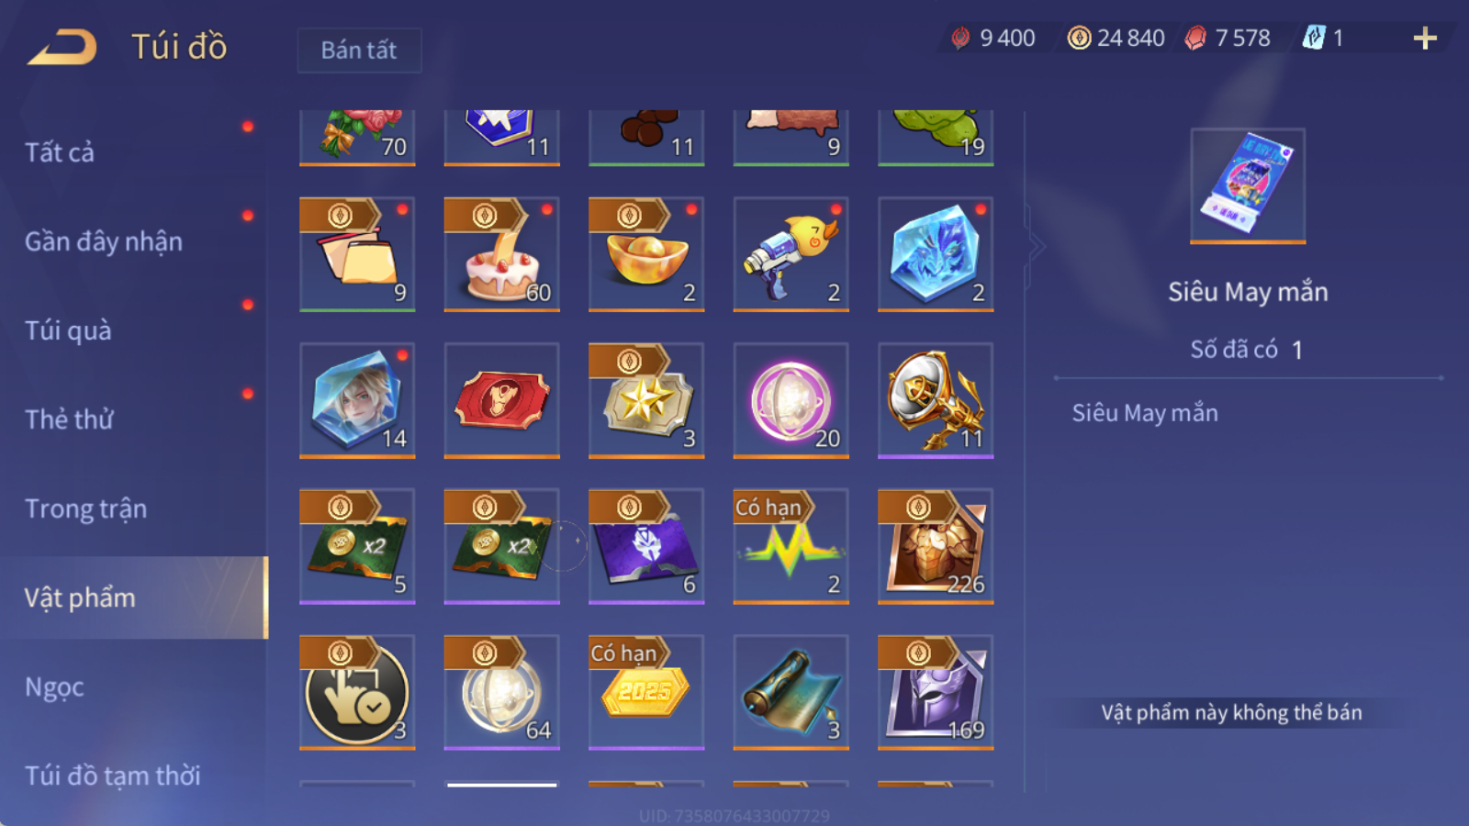The height and width of the screenshot is (826, 1469).
Task: Pick the gold star badge item
Action: pyautogui.click(x=646, y=400)
